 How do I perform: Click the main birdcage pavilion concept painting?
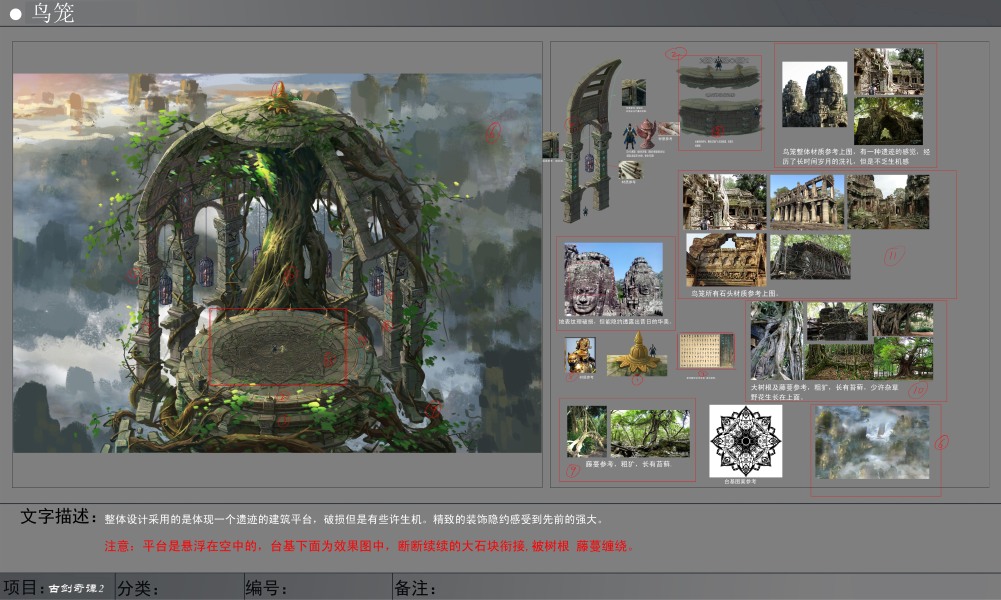click(x=277, y=263)
